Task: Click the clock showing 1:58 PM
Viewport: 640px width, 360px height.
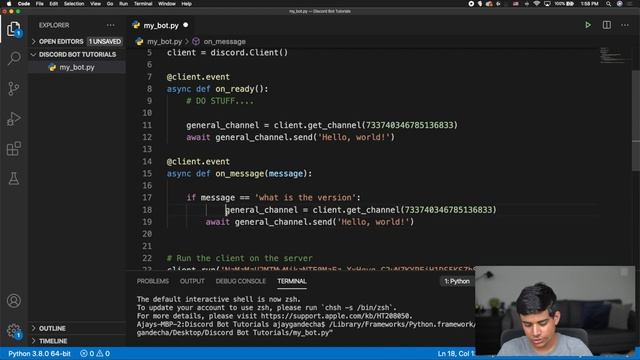Action: tap(589, 4)
